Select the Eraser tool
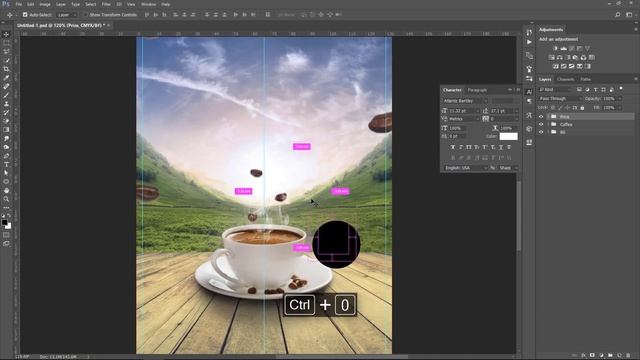This screenshot has height=360, width=640. click(x=6, y=121)
